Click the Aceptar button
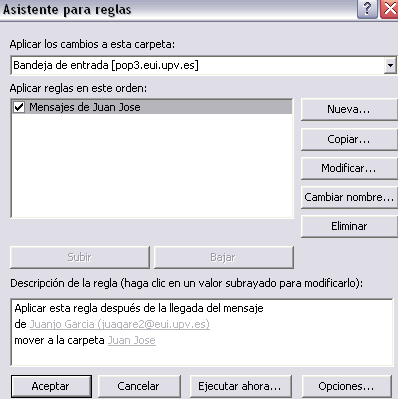The height and width of the screenshot is (399, 398). 51,386
